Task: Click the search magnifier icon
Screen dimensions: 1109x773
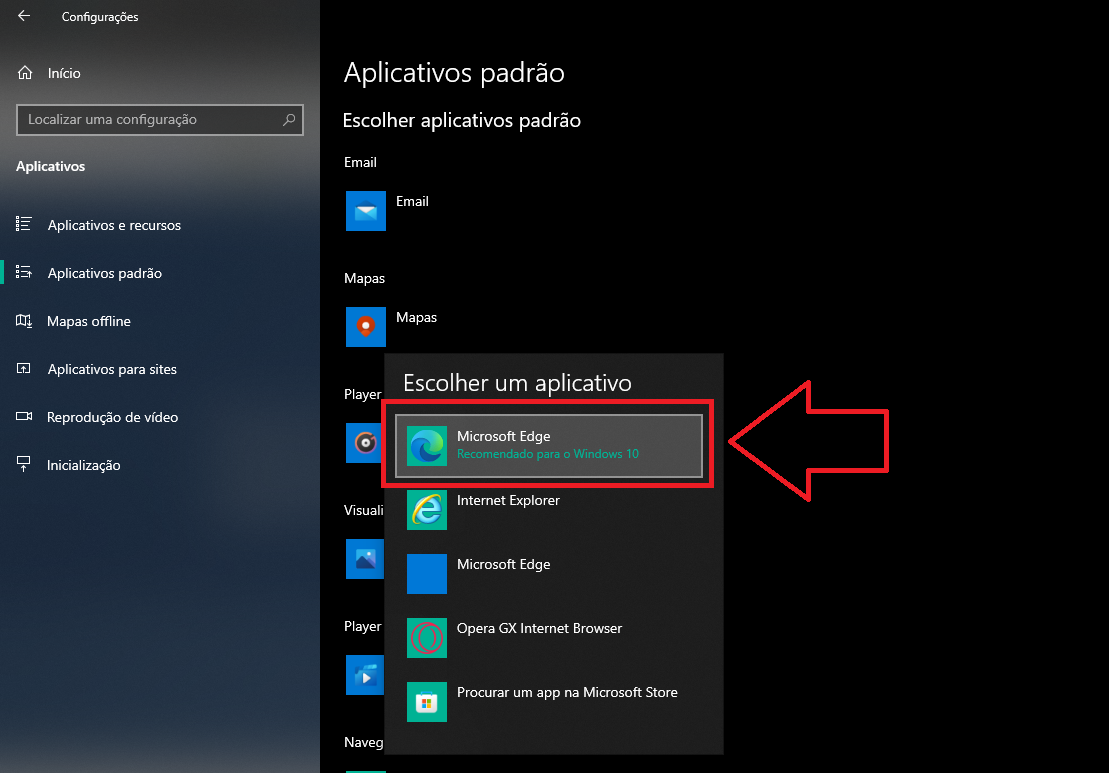Action: pyautogui.click(x=289, y=120)
